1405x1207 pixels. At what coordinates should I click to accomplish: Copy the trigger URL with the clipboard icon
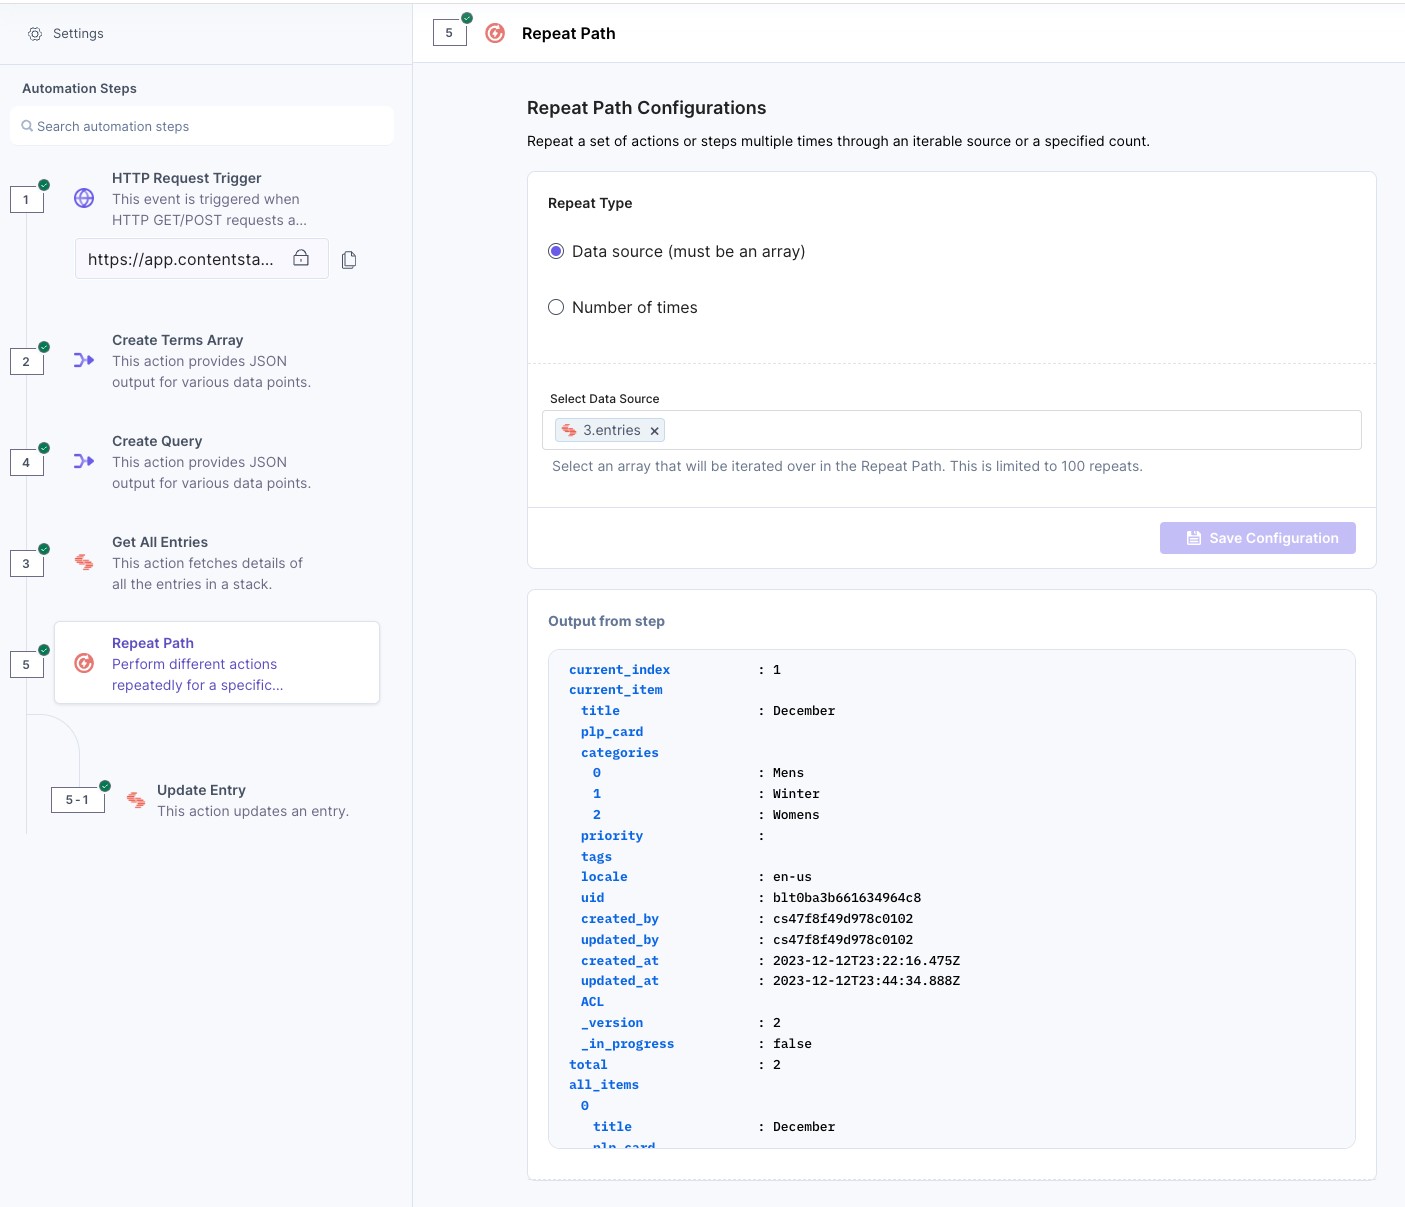point(349,260)
